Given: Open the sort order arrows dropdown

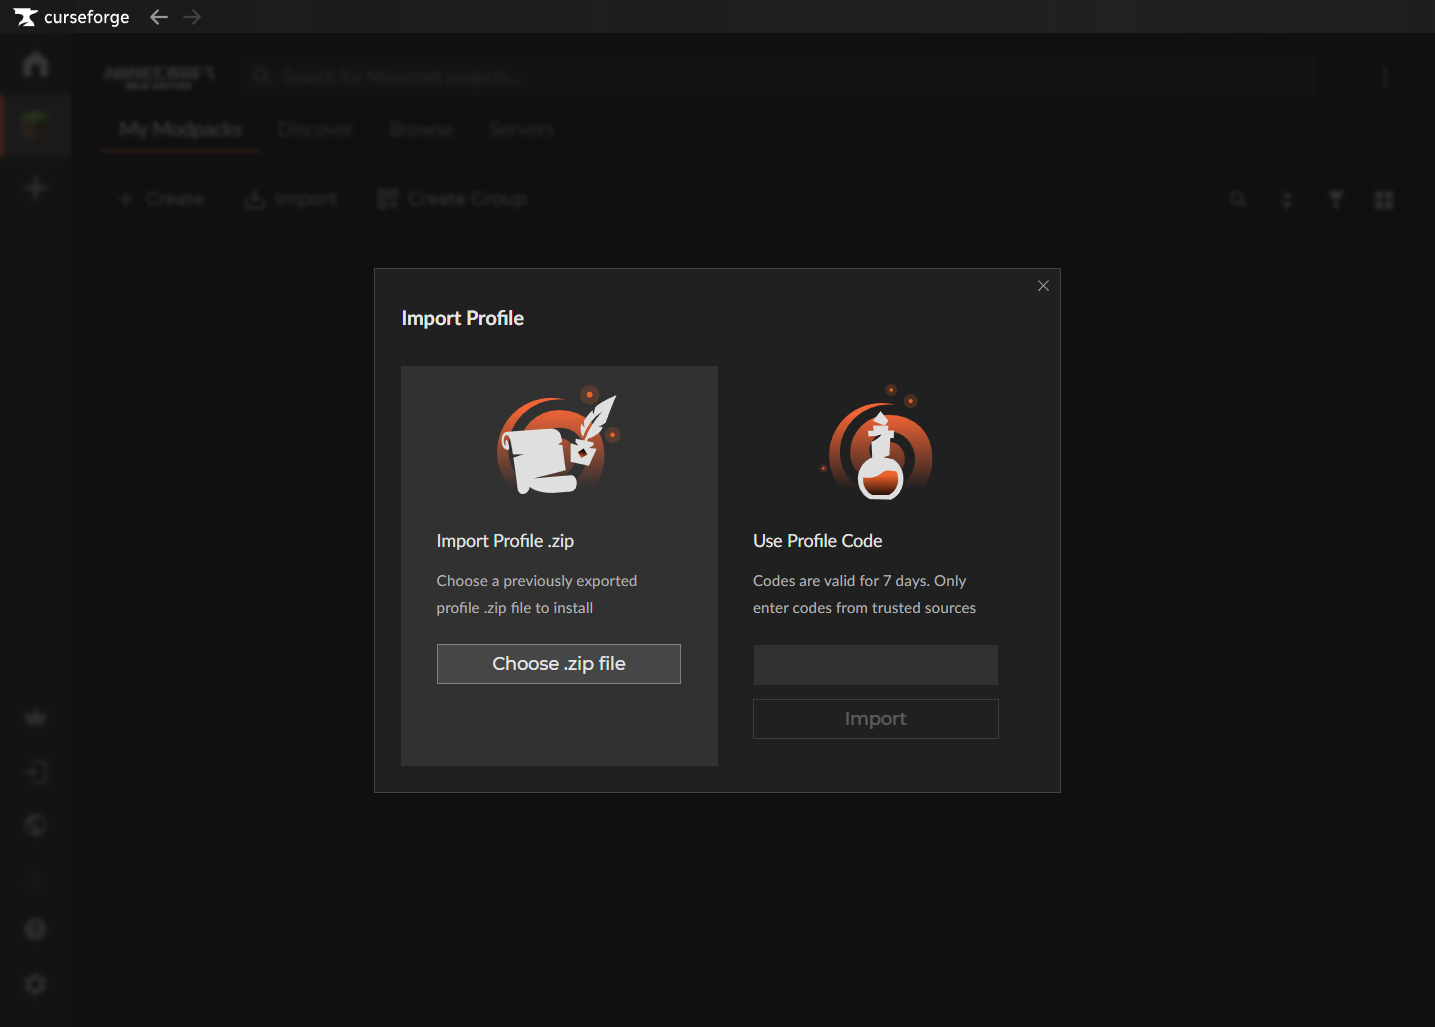Looking at the screenshot, I should click(1287, 200).
